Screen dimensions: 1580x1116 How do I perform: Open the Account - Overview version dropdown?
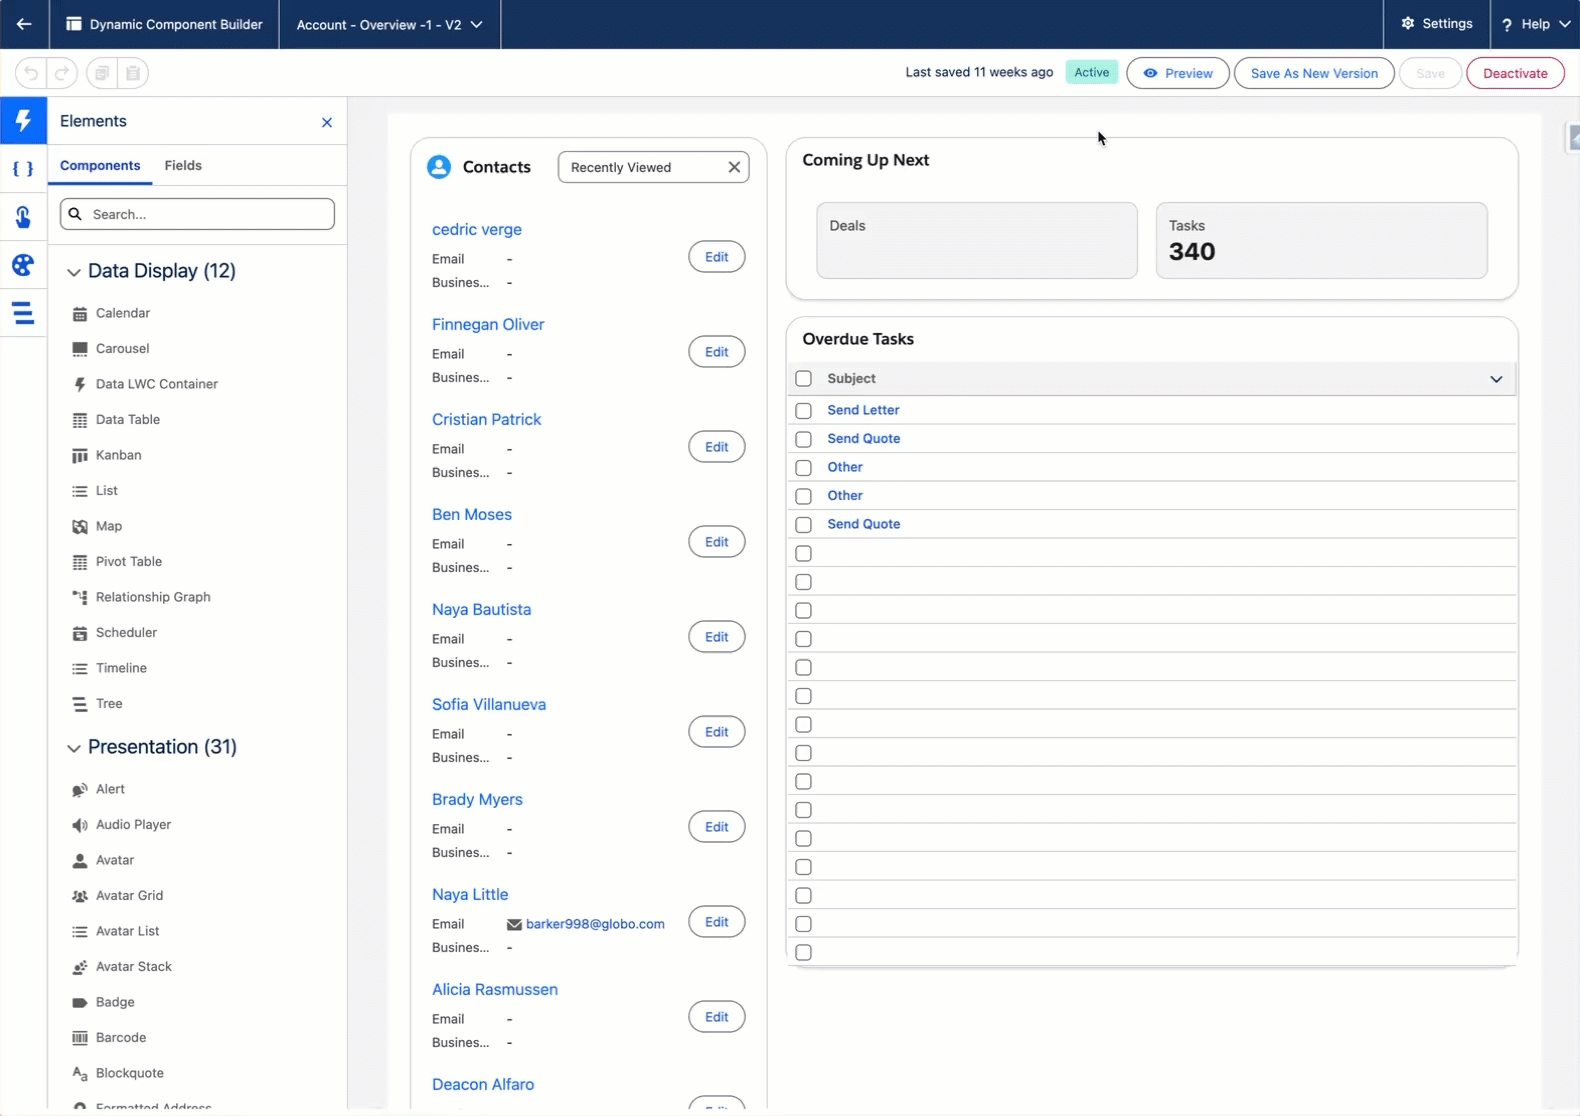point(389,24)
